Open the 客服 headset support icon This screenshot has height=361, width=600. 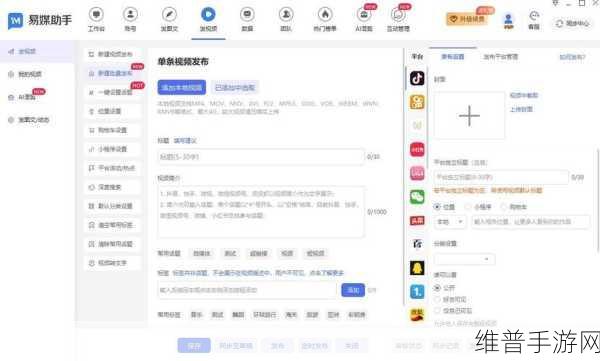tap(534, 16)
